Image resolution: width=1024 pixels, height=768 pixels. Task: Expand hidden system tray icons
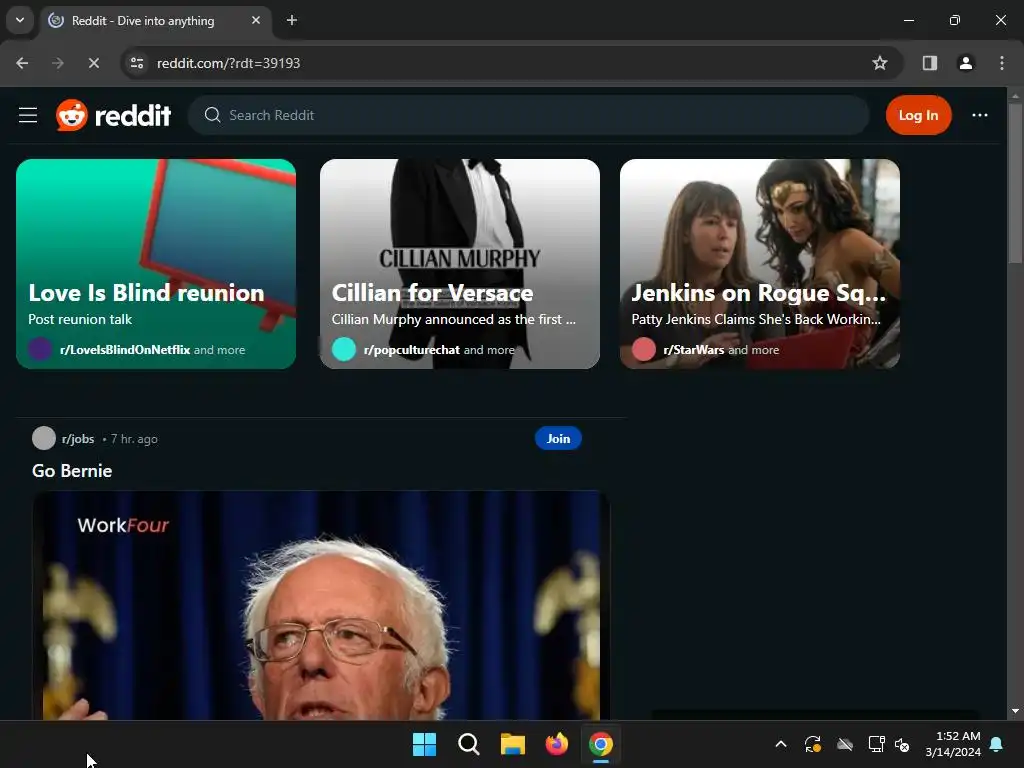click(780, 744)
